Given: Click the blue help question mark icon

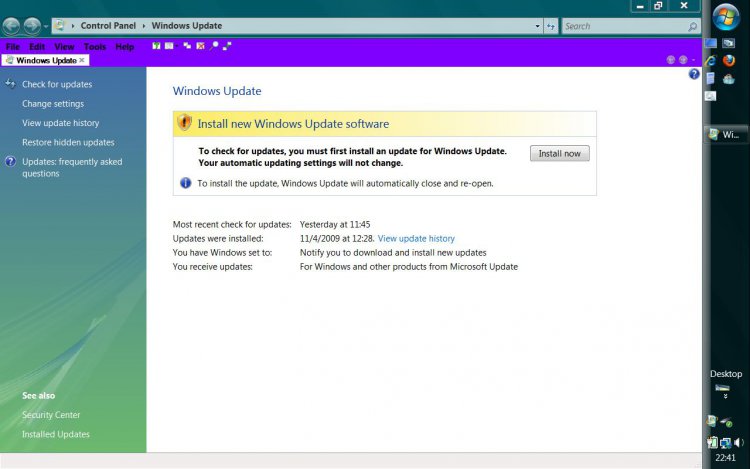Looking at the screenshot, I should [694, 74].
